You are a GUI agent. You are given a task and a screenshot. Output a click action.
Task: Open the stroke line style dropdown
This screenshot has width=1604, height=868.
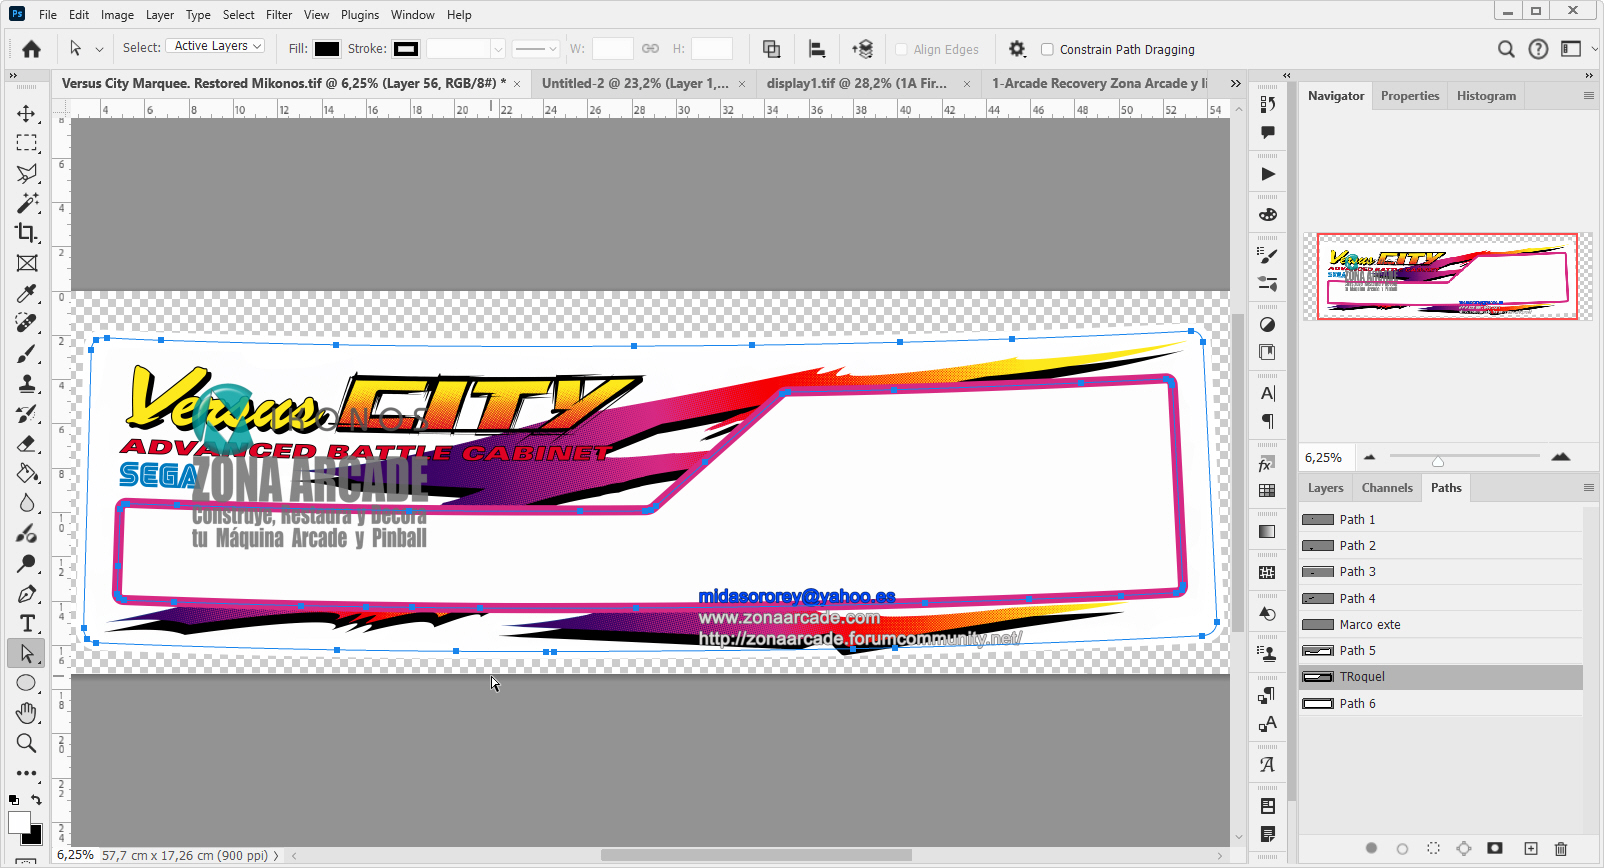point(536,49)
